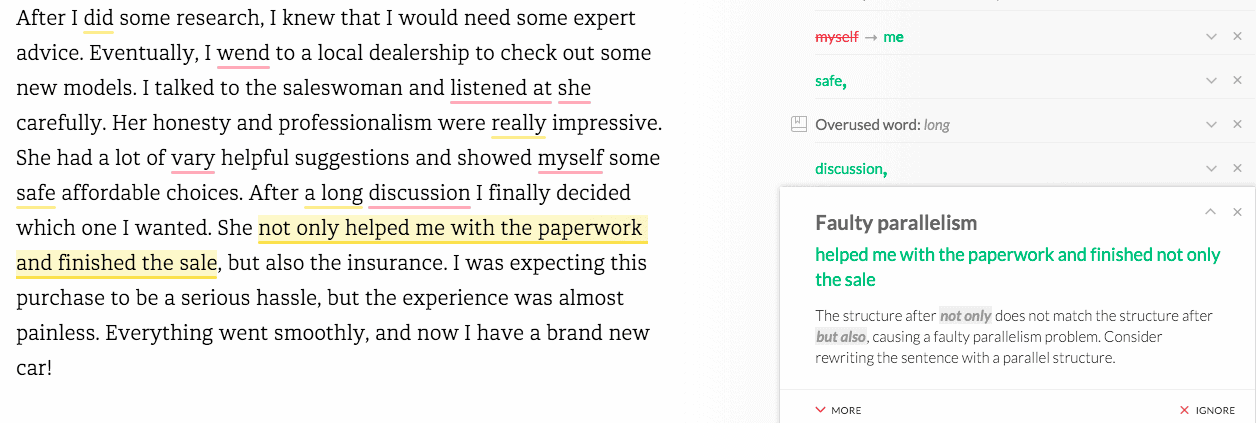Apply the green "me" replacement
The width and height of the screenshot is (1256, 423).
[x=893, y=37]
